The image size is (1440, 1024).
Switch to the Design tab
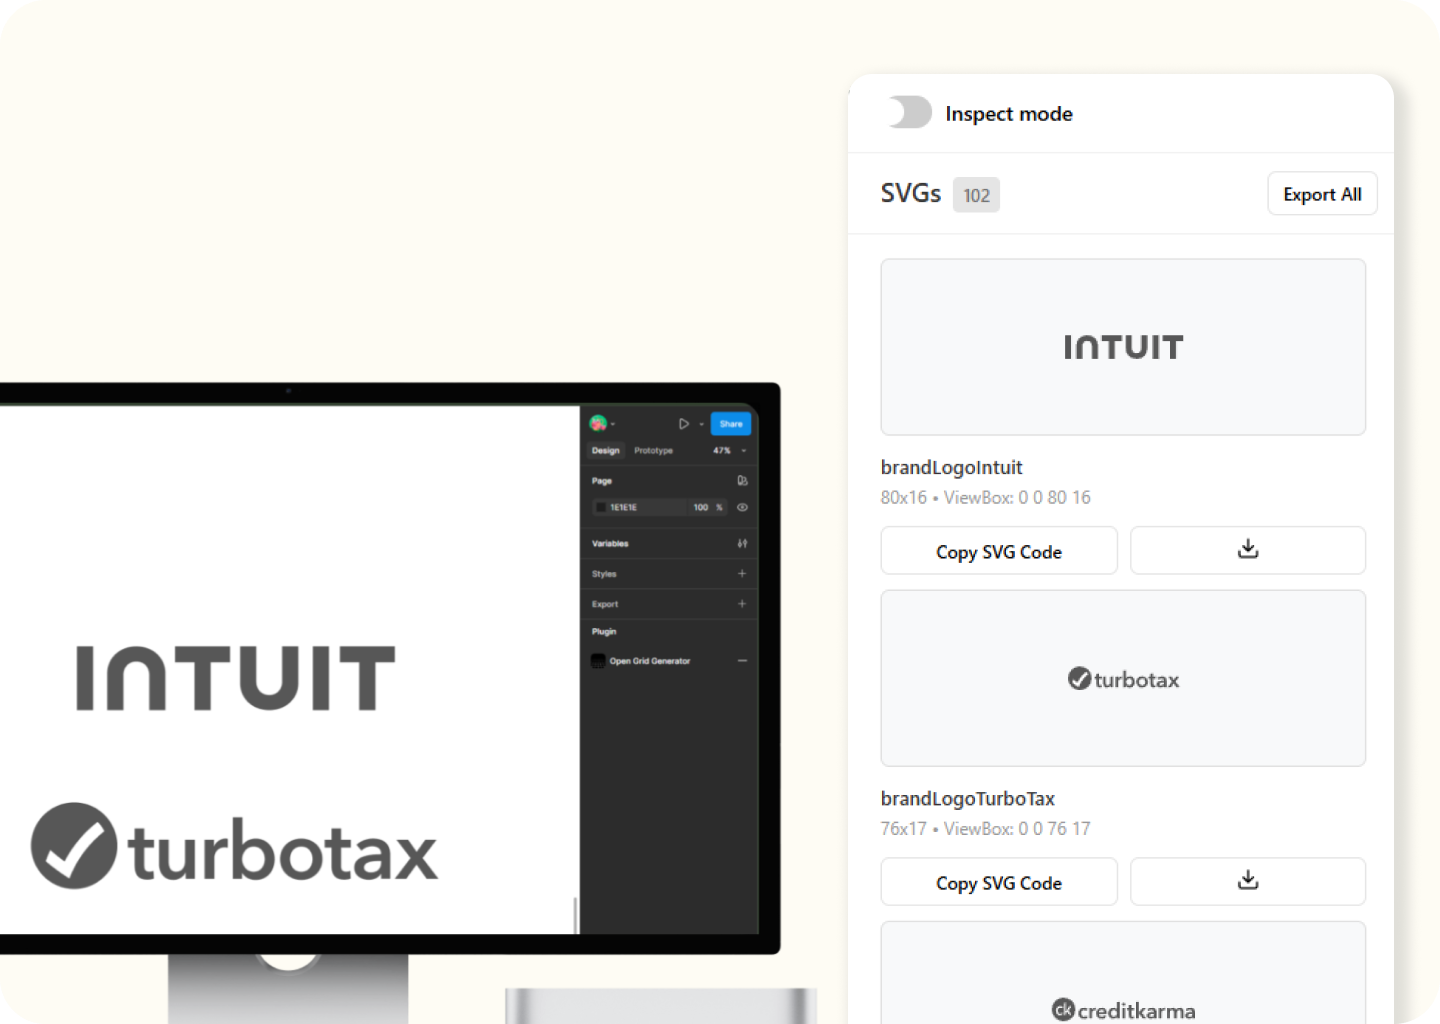[x=605, y=451]
